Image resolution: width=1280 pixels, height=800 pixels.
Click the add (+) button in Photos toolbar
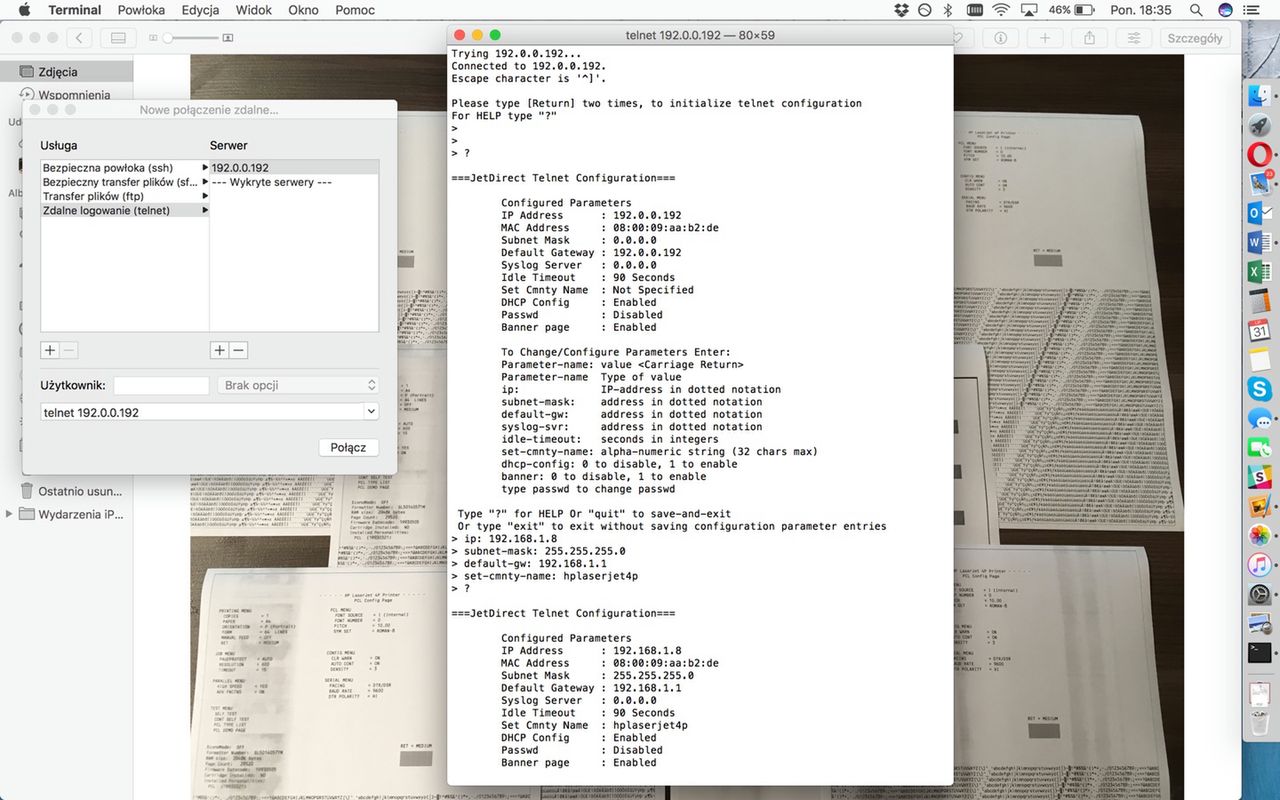[1045, 37]
